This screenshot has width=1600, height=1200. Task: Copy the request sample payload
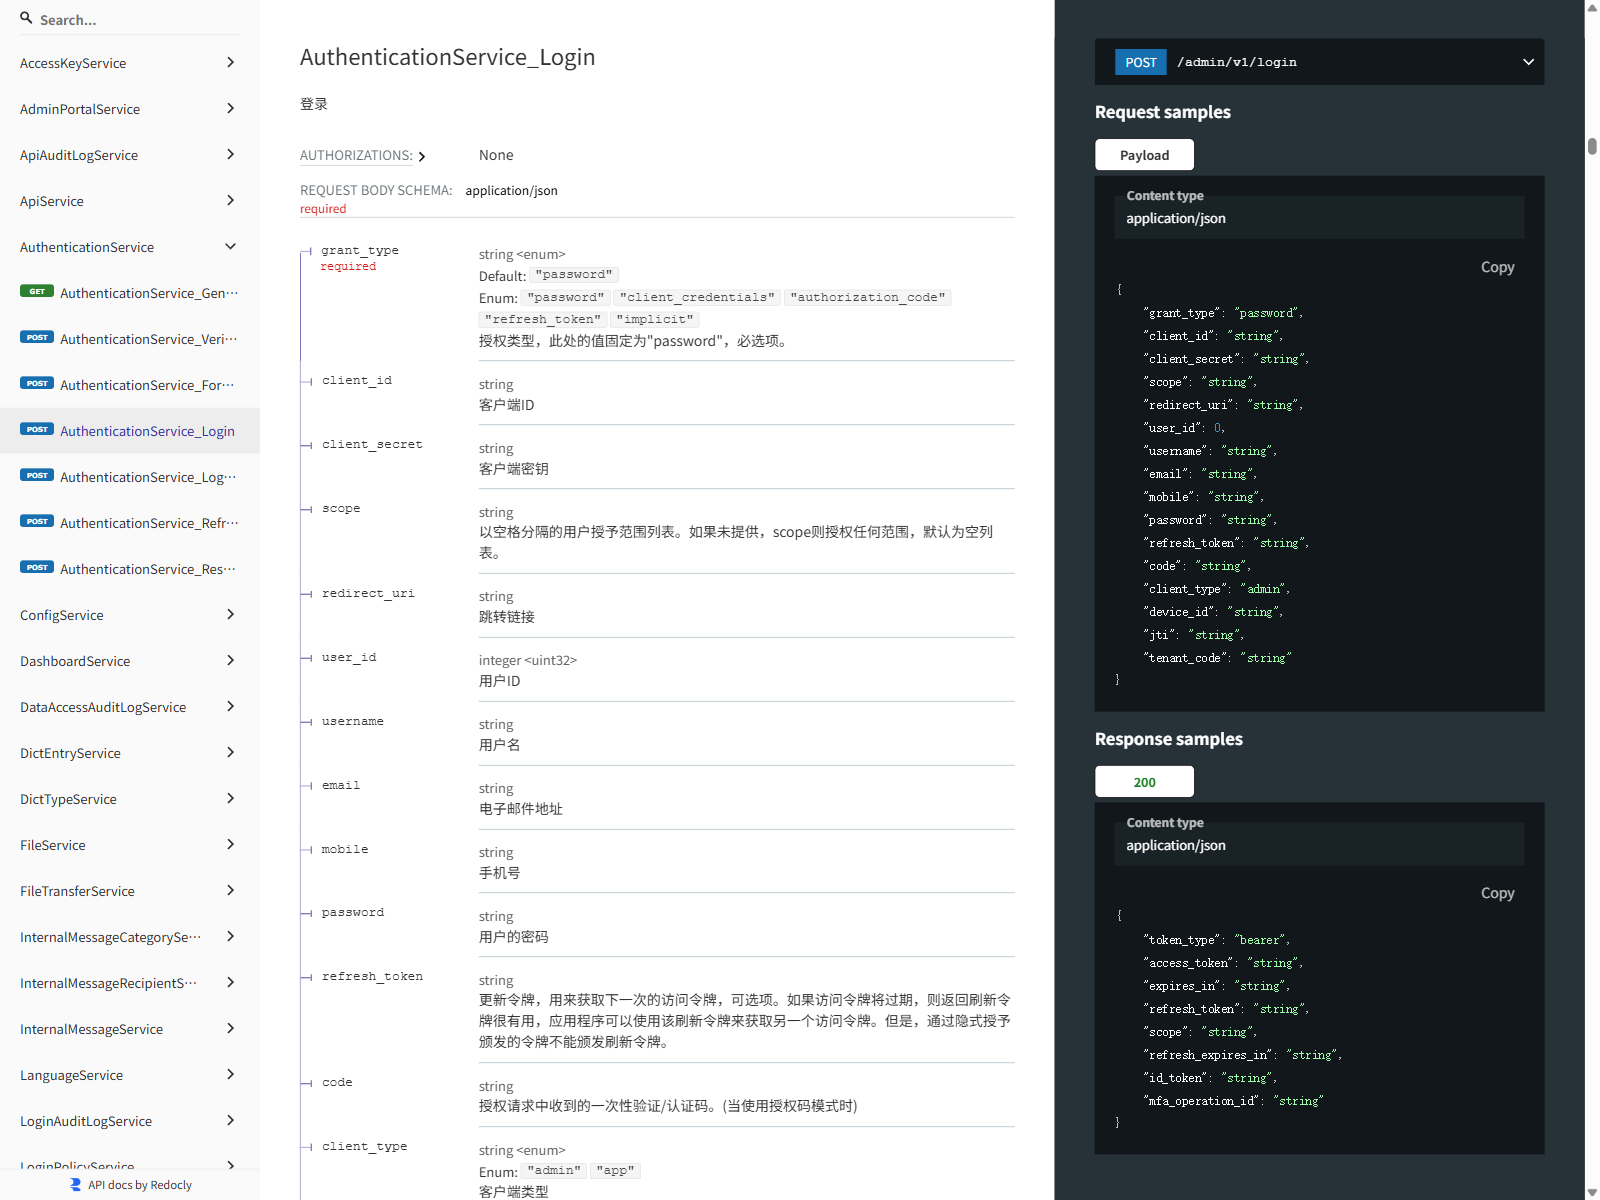tap(1497, 267)
